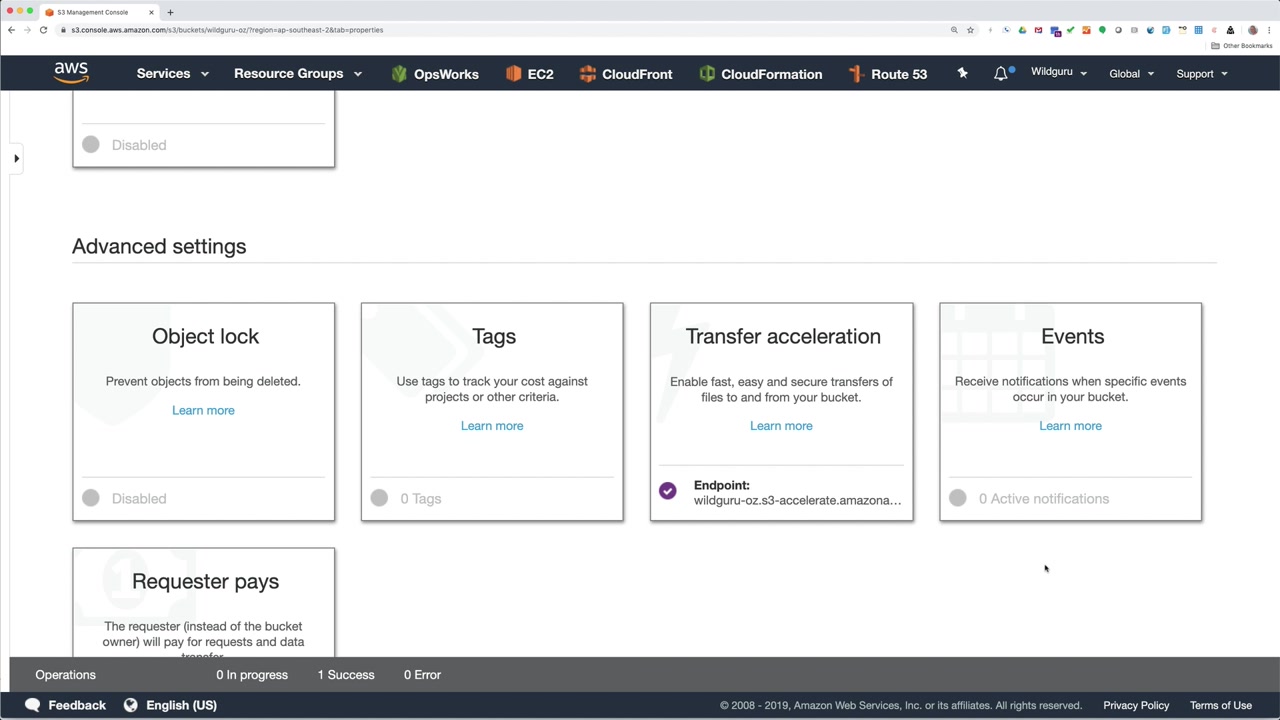Open the EC2 shortcut in the navbar
The height and width of the screenshot is (720, 1280).
(529, 74)
